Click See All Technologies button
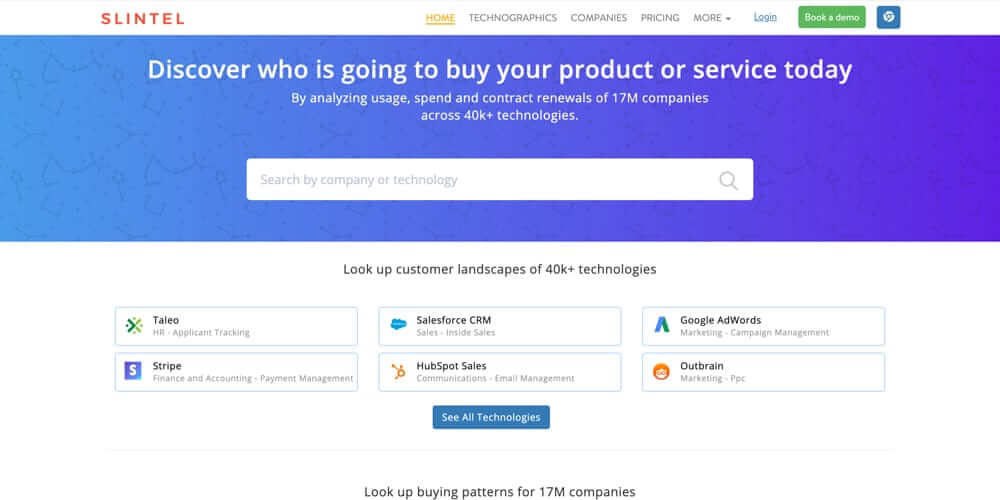This screenshot has height=500, width=1000. pyautogui.click(x=491, y=417)
